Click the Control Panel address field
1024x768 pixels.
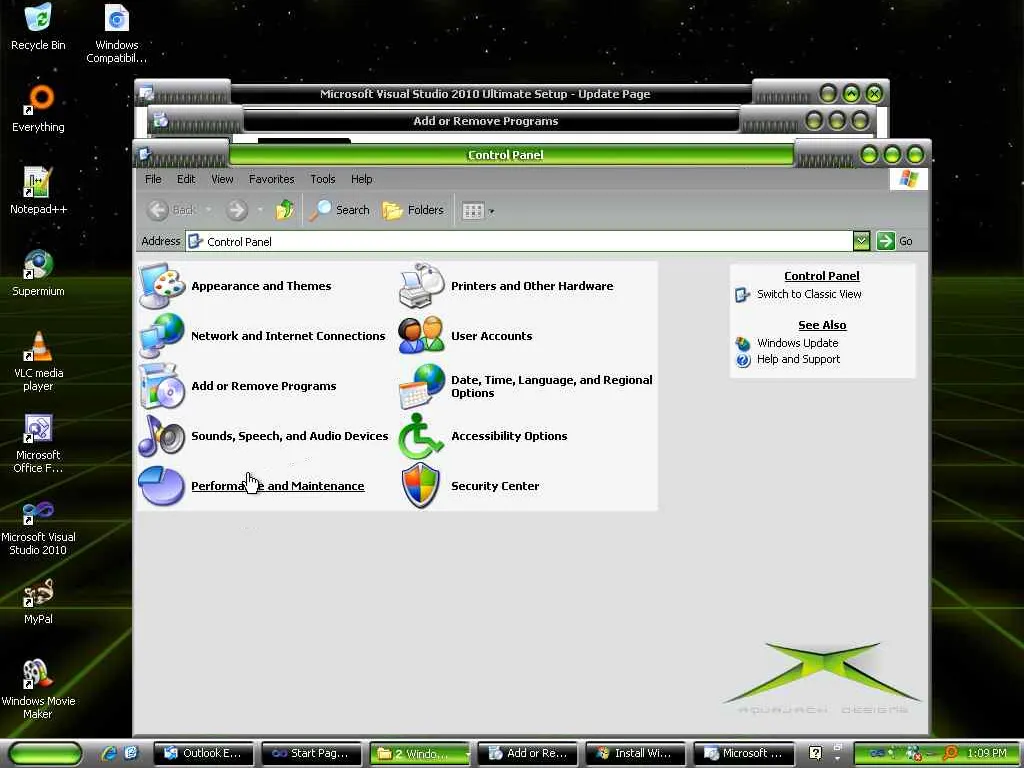click(x=519, y=242)
